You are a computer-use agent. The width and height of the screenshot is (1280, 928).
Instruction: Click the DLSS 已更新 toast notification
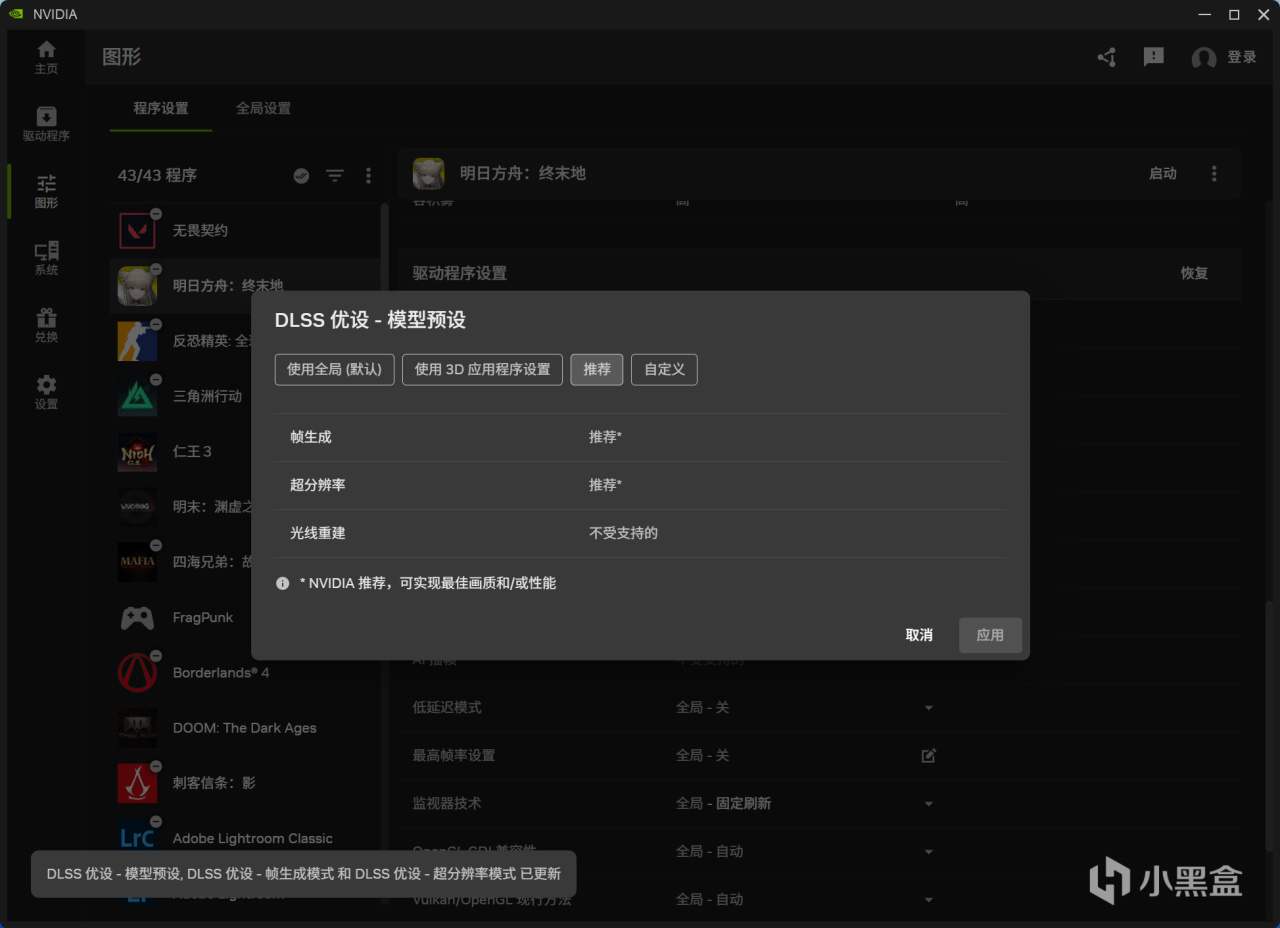tap(304, 874)
